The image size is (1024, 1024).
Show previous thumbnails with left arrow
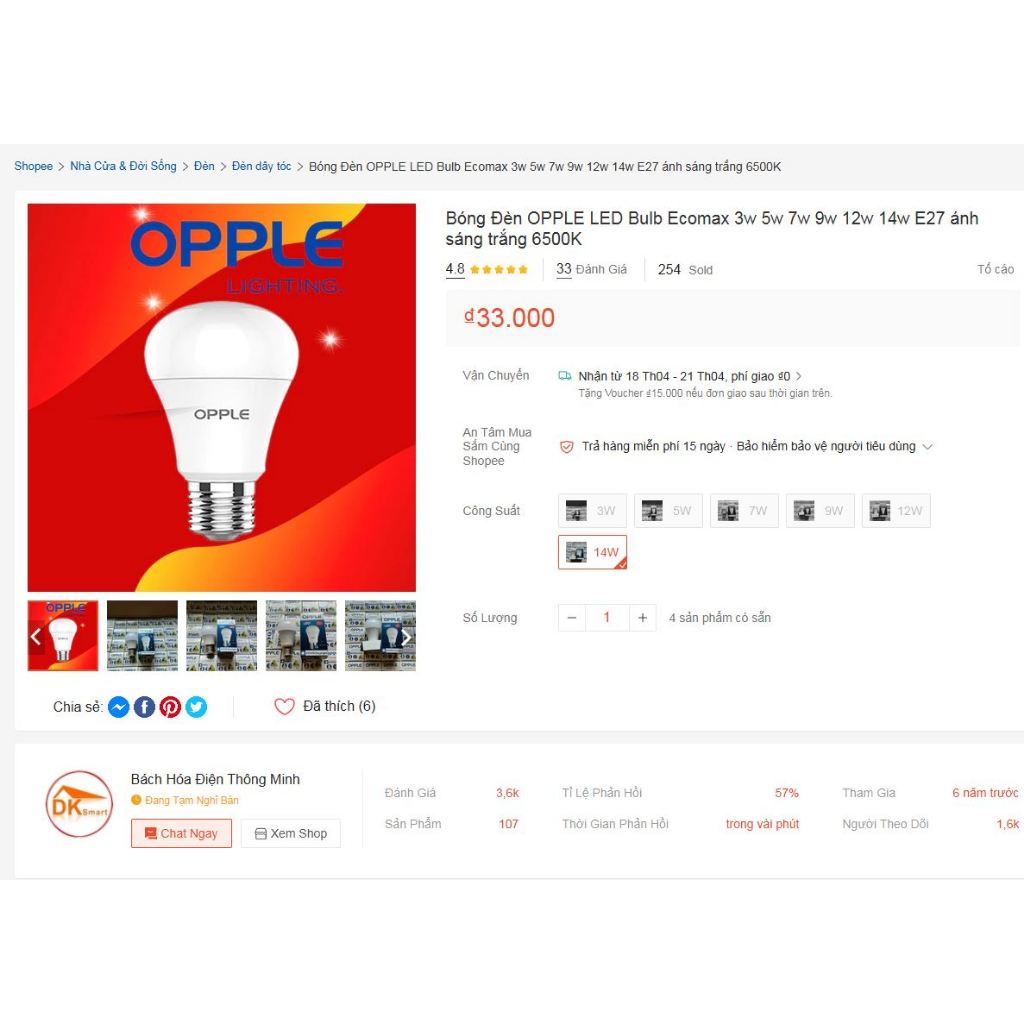tap(36, 637)
